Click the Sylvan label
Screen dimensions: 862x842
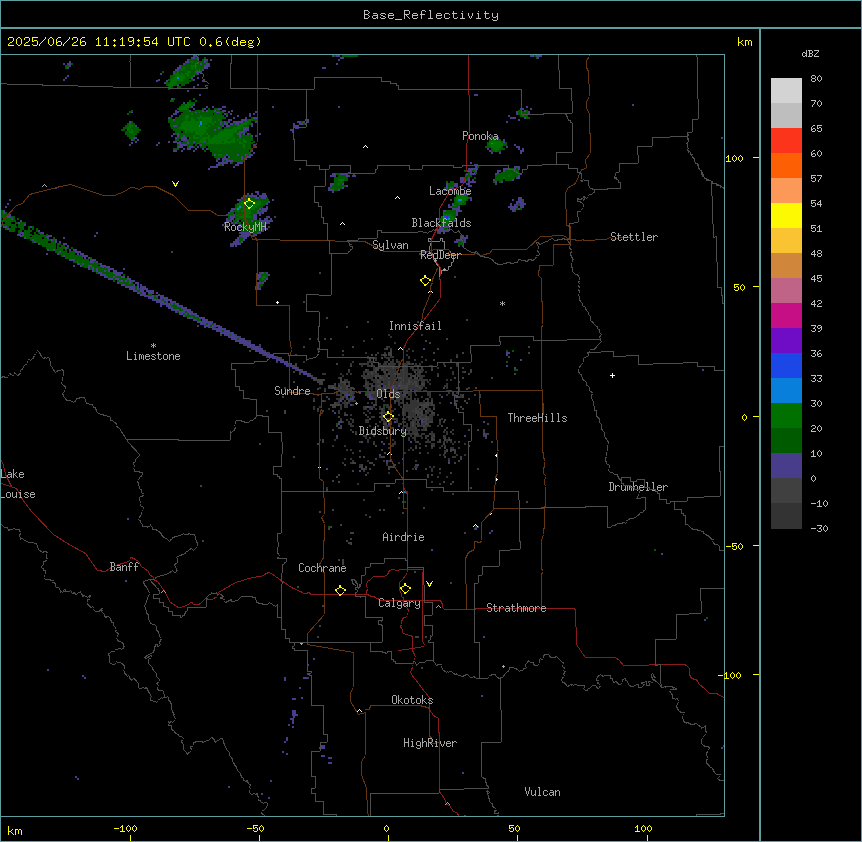[390, 245]
